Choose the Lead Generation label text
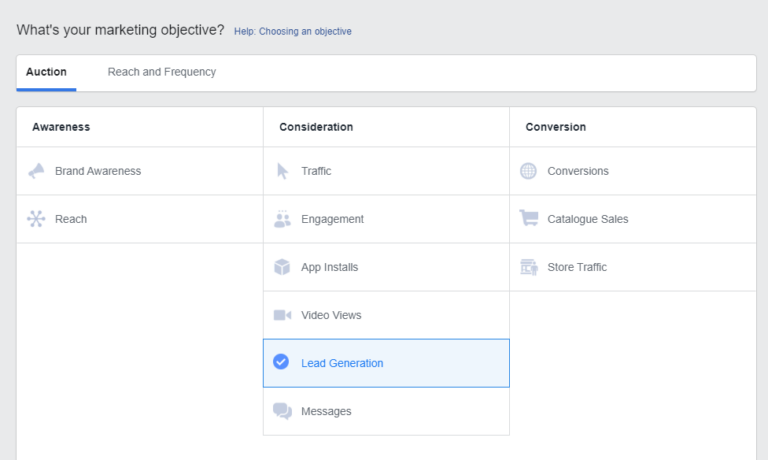The height and width of the screenshot is (460, 768). click(342, 363)
